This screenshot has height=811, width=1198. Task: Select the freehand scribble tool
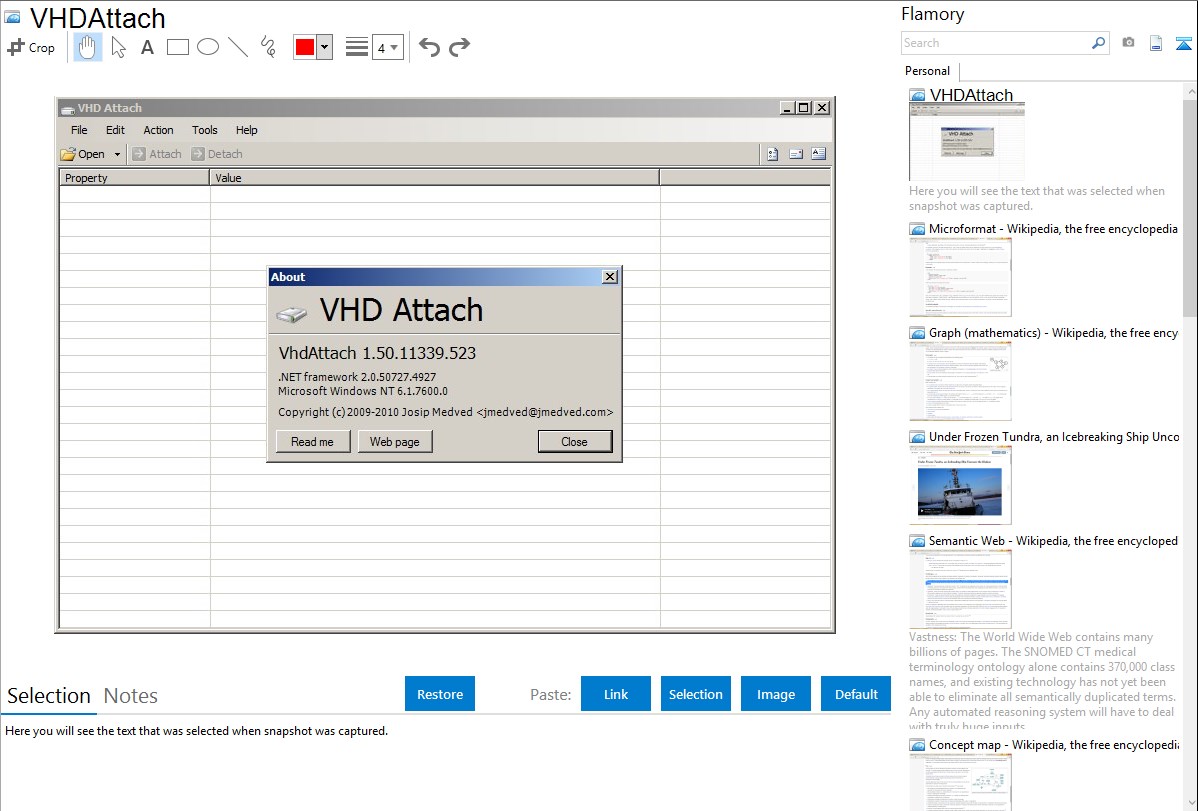pyautogui.click(x=268, y=47)
